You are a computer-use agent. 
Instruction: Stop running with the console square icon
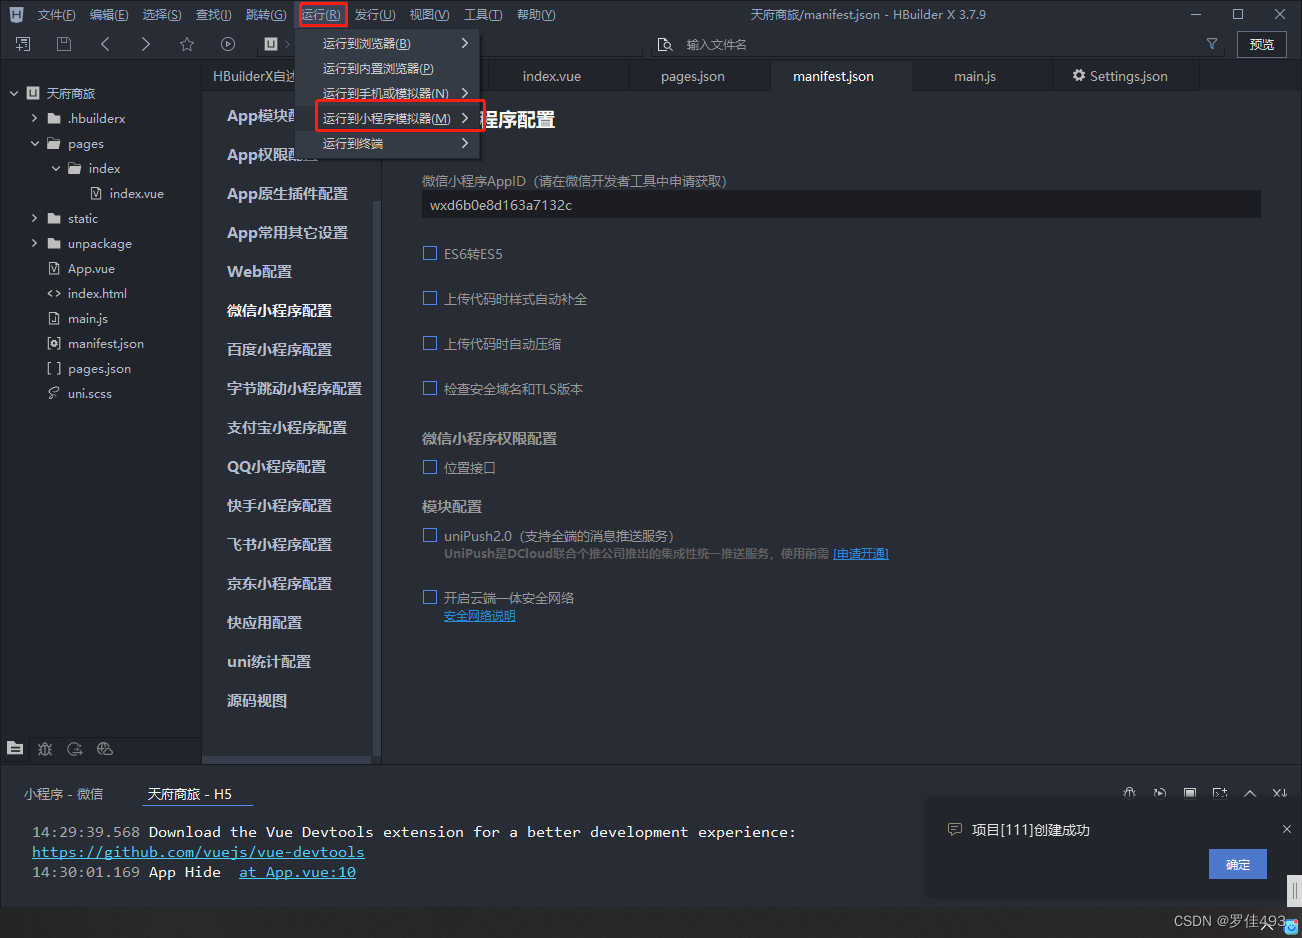click(1190, 793)
